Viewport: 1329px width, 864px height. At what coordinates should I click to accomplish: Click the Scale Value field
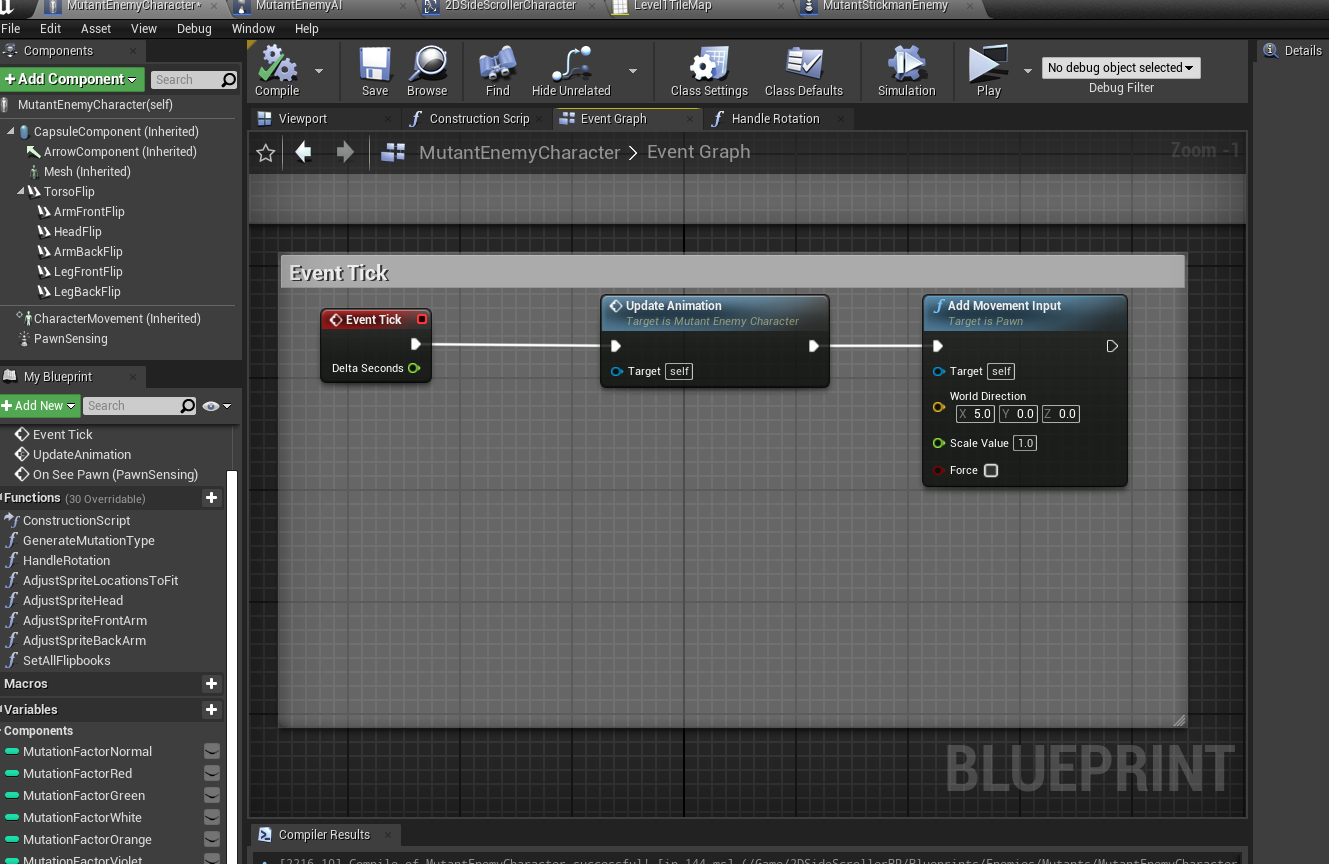click(1025, 443)
